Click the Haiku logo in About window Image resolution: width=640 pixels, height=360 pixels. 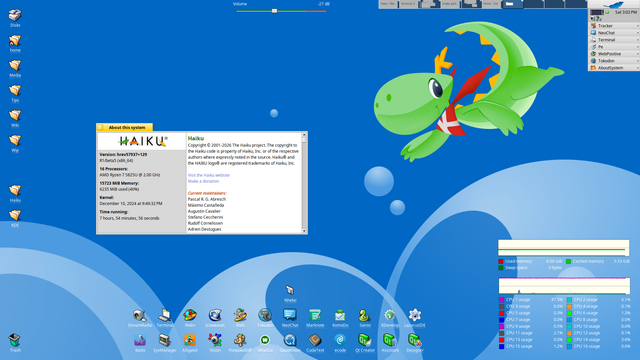pos(142,141)
